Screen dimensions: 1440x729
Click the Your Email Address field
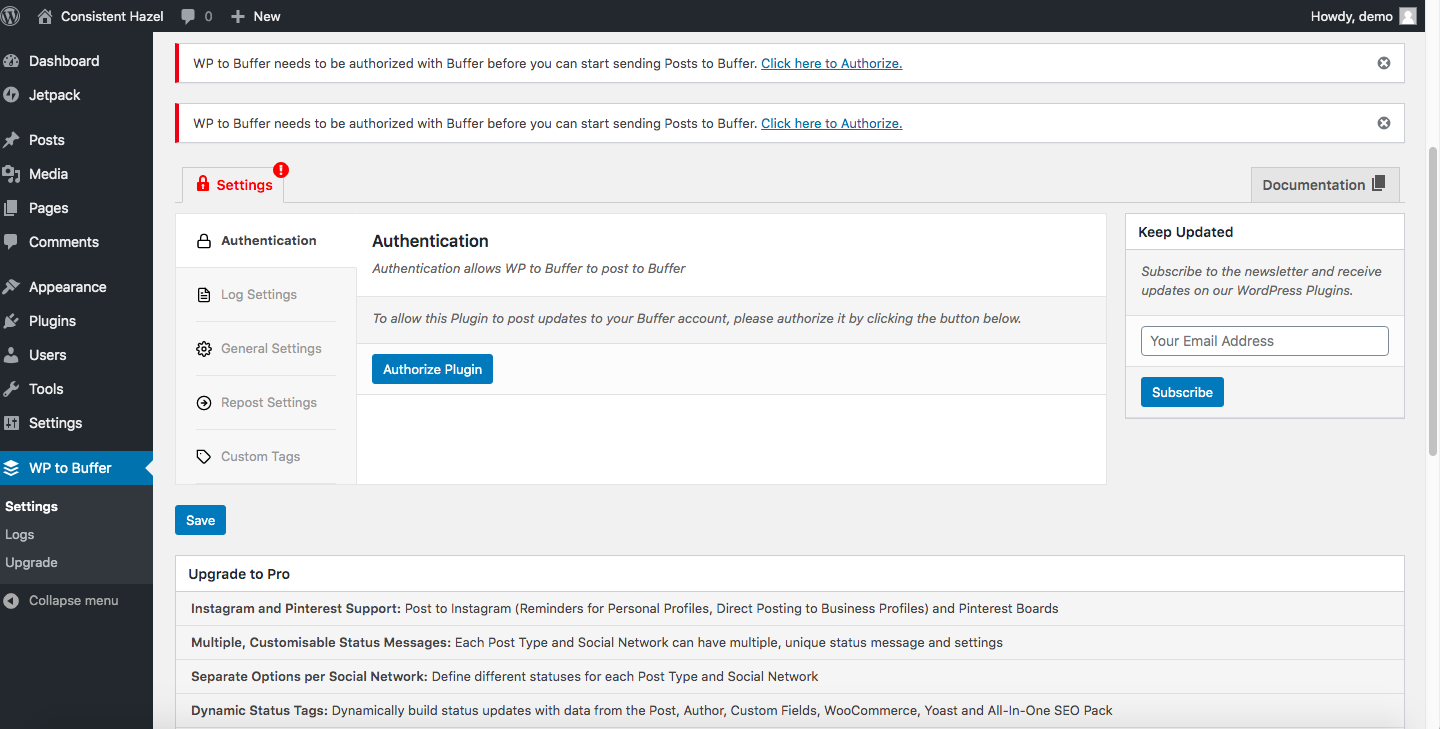[1265, 341]
